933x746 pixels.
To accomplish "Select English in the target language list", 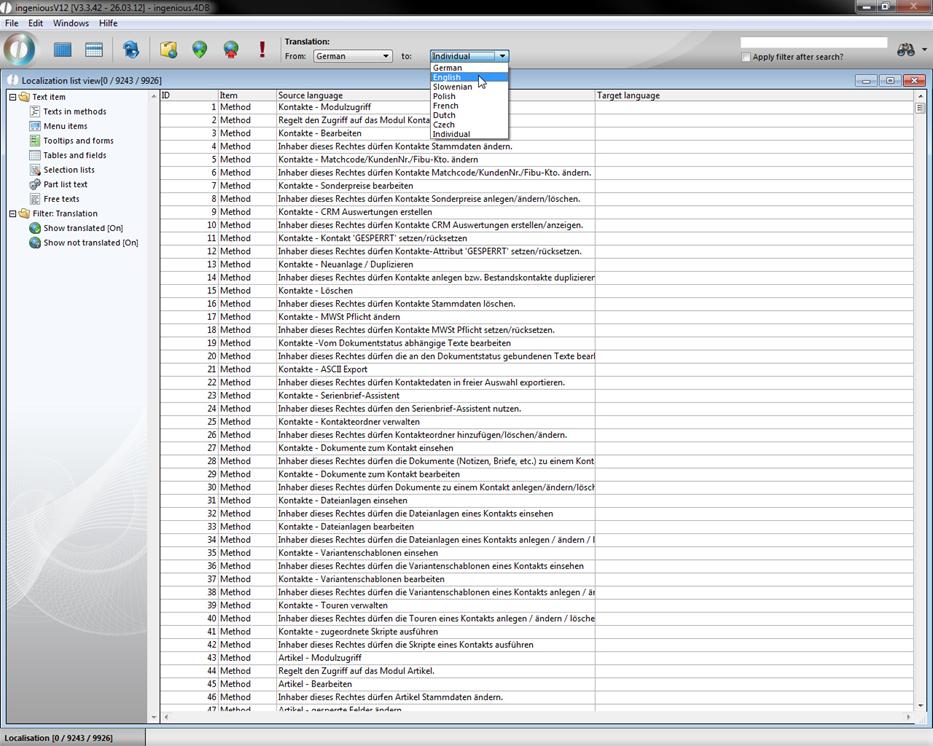I will click(x=447, y=77).
